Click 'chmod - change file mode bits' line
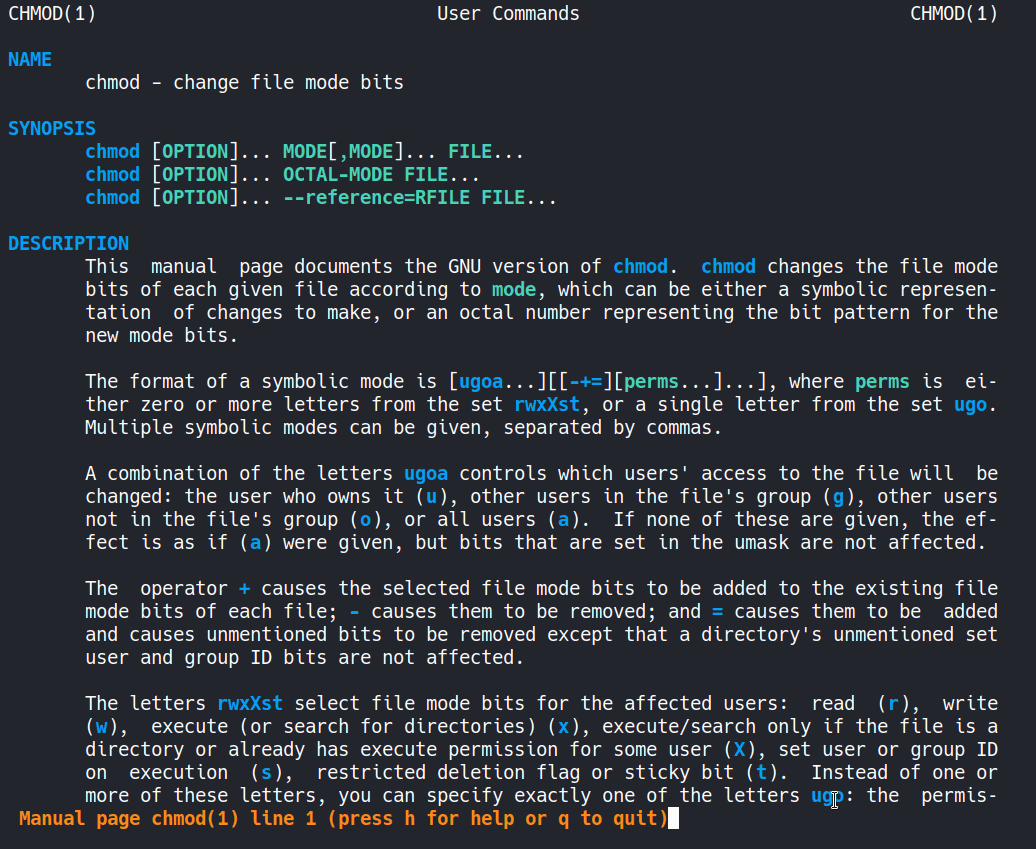The width and height of the screenshot is (1036, 849). [x=244, y=83]
